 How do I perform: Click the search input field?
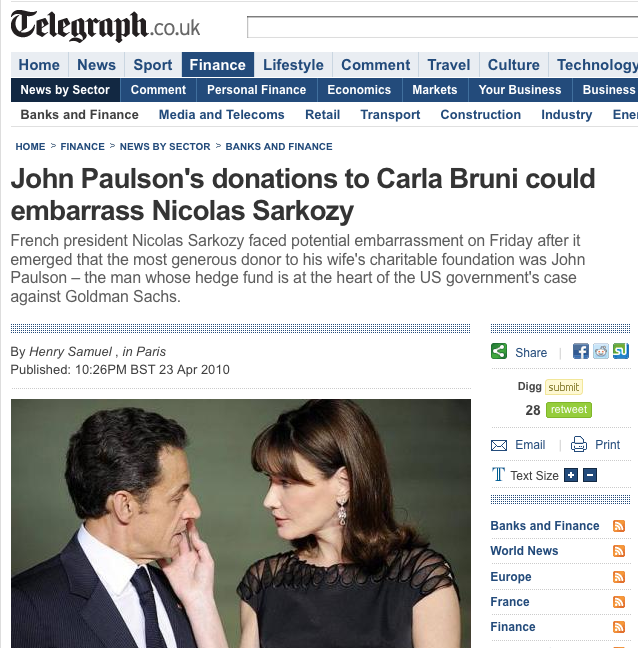pyautogui.click(x=443, y=27)
